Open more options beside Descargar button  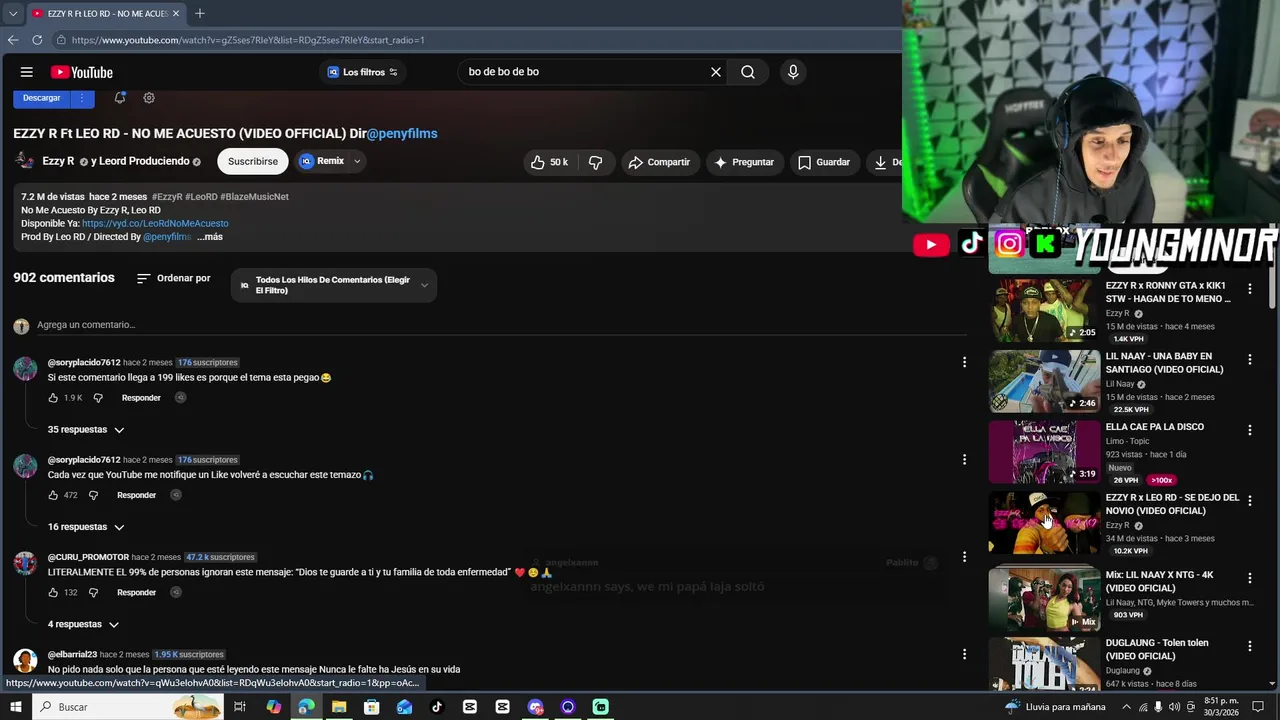tap(82, 98)
